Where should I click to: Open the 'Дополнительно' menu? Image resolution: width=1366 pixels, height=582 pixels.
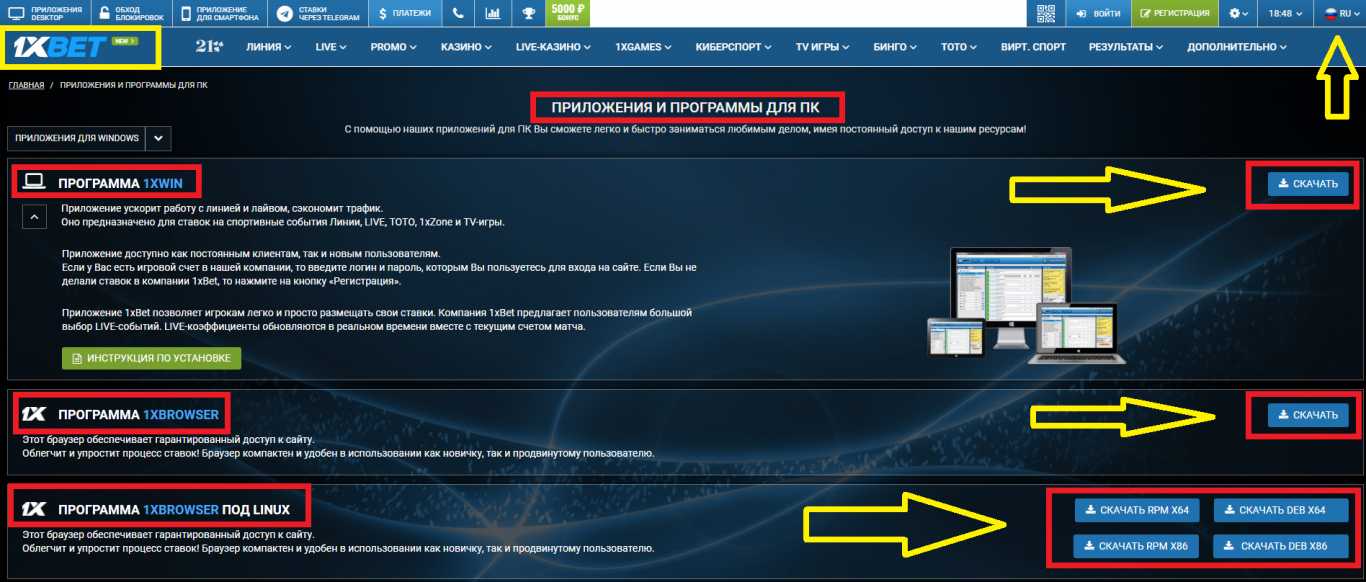click(1237, 47)
